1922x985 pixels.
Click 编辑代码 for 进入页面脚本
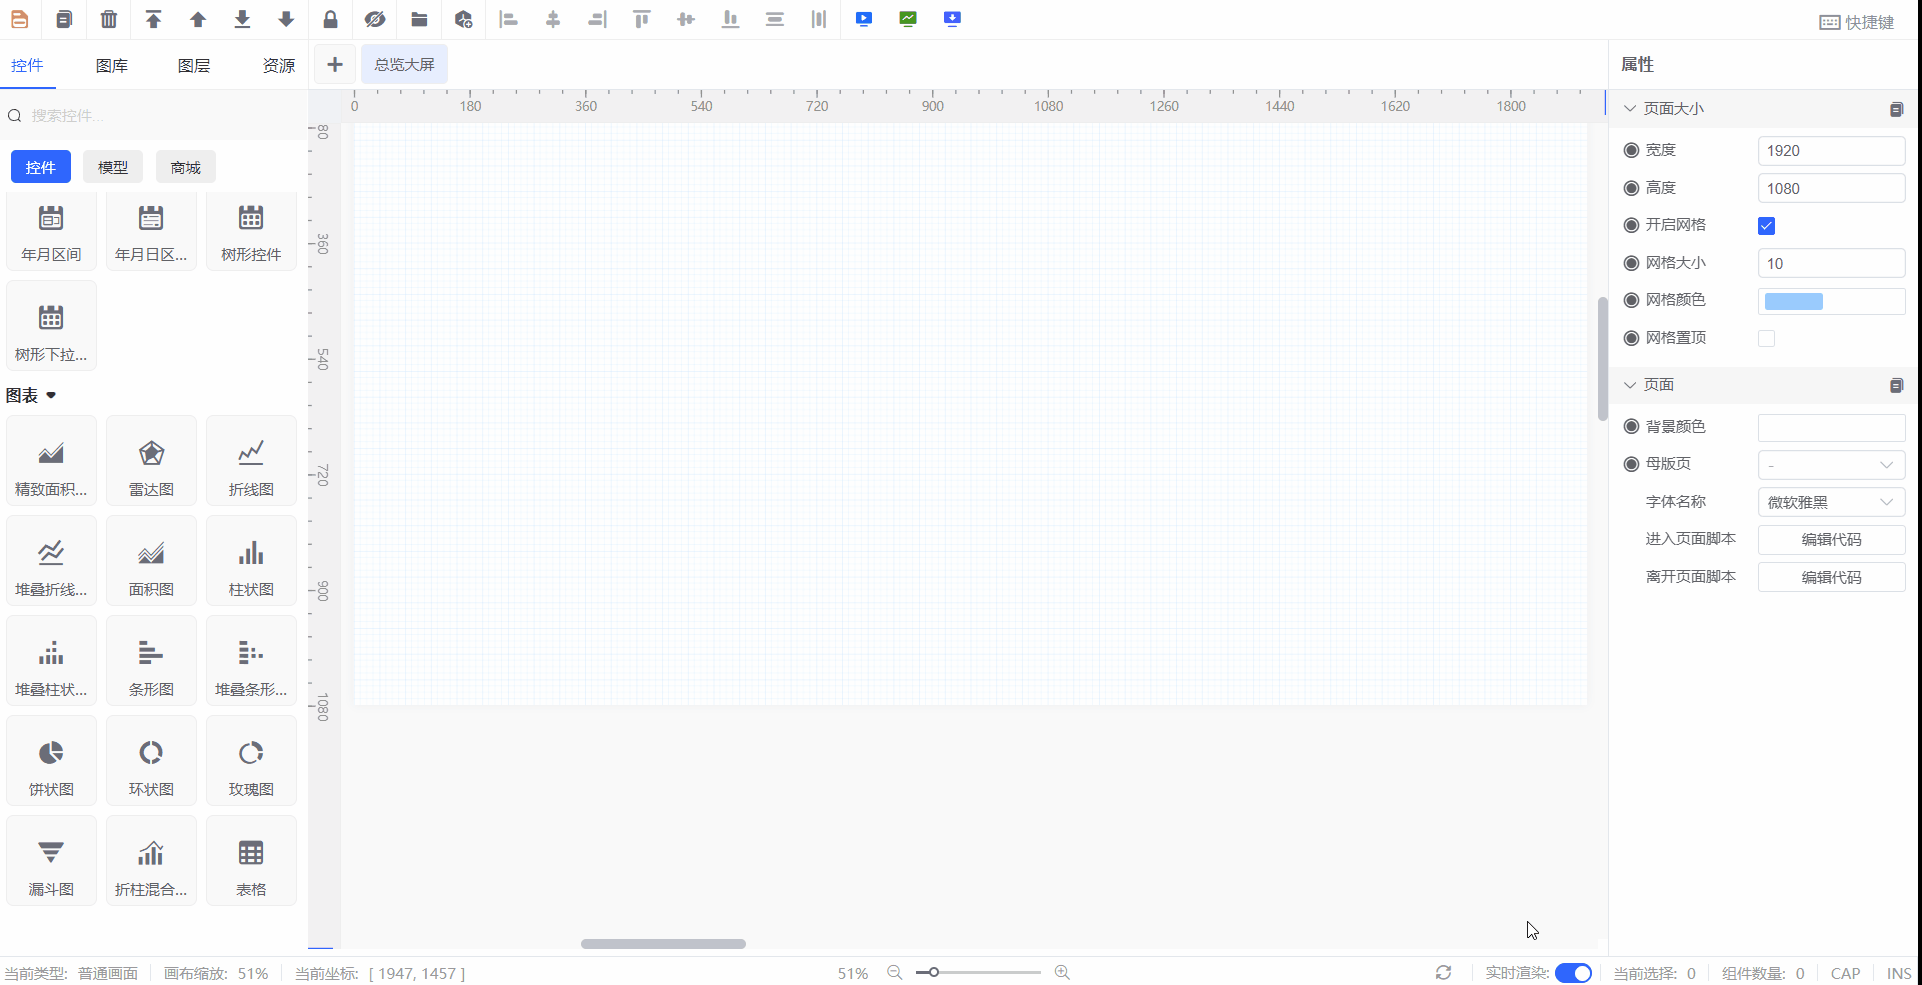click(x=1832, y=540)
